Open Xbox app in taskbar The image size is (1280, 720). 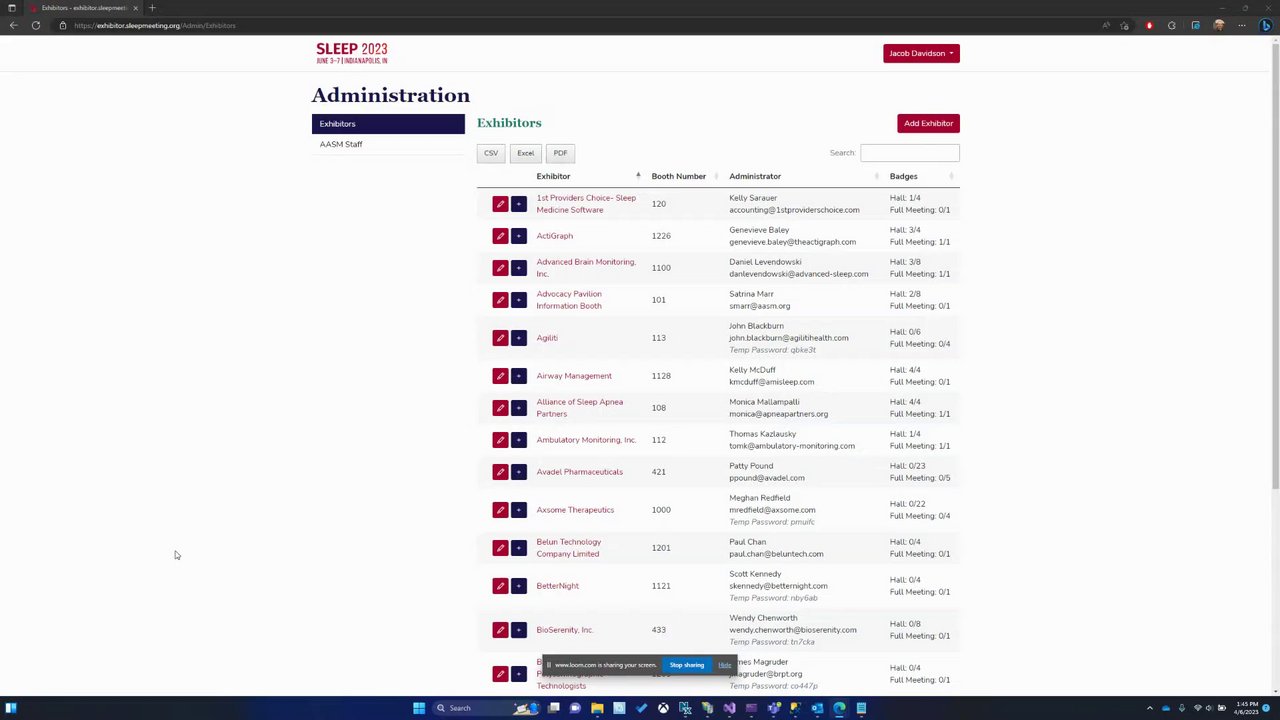click(x=663, y=708)
